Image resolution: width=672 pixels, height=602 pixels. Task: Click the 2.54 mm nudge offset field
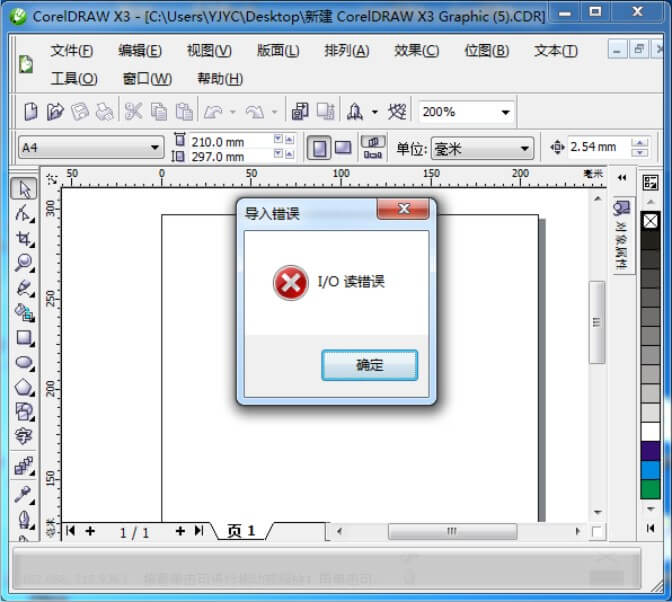[x=598, y=147]
